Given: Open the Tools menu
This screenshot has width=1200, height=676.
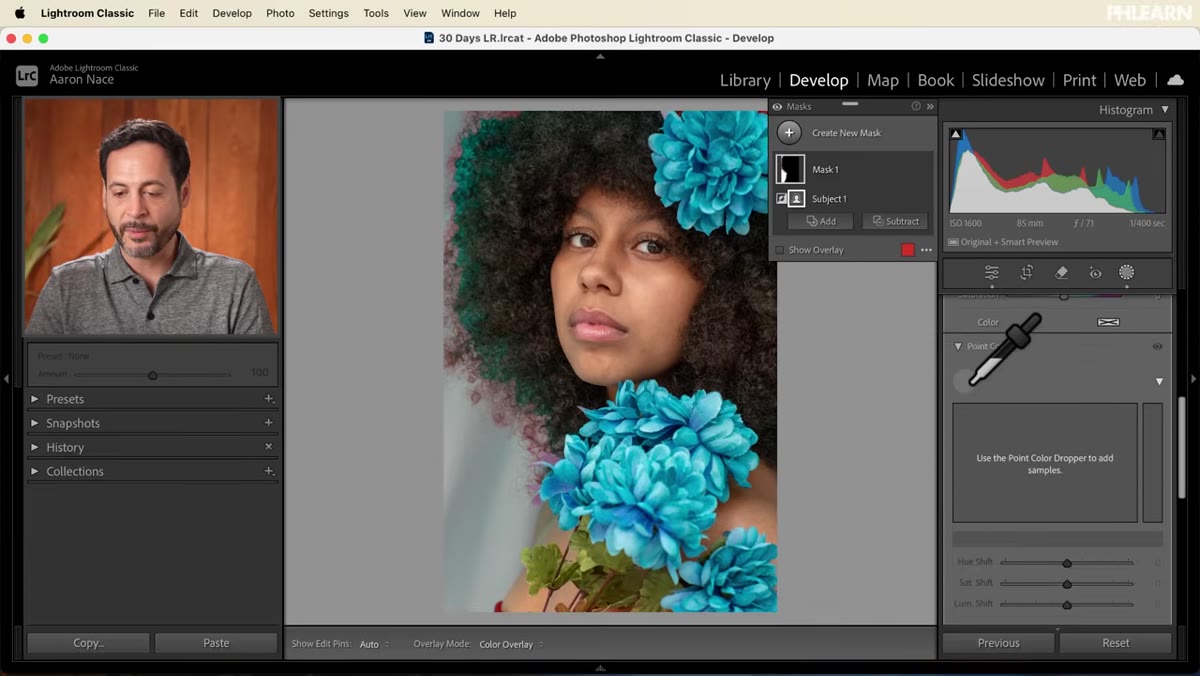Looking at the screenshot, I should point(376,13).
